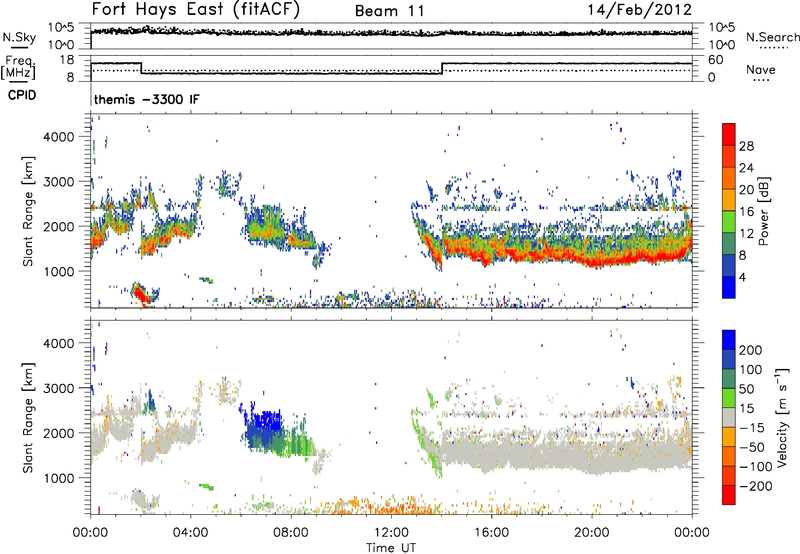This screenshot has width=800, height=554.
Task: Click the "-100" velocity colorbar tick
Action: point(755,467)
